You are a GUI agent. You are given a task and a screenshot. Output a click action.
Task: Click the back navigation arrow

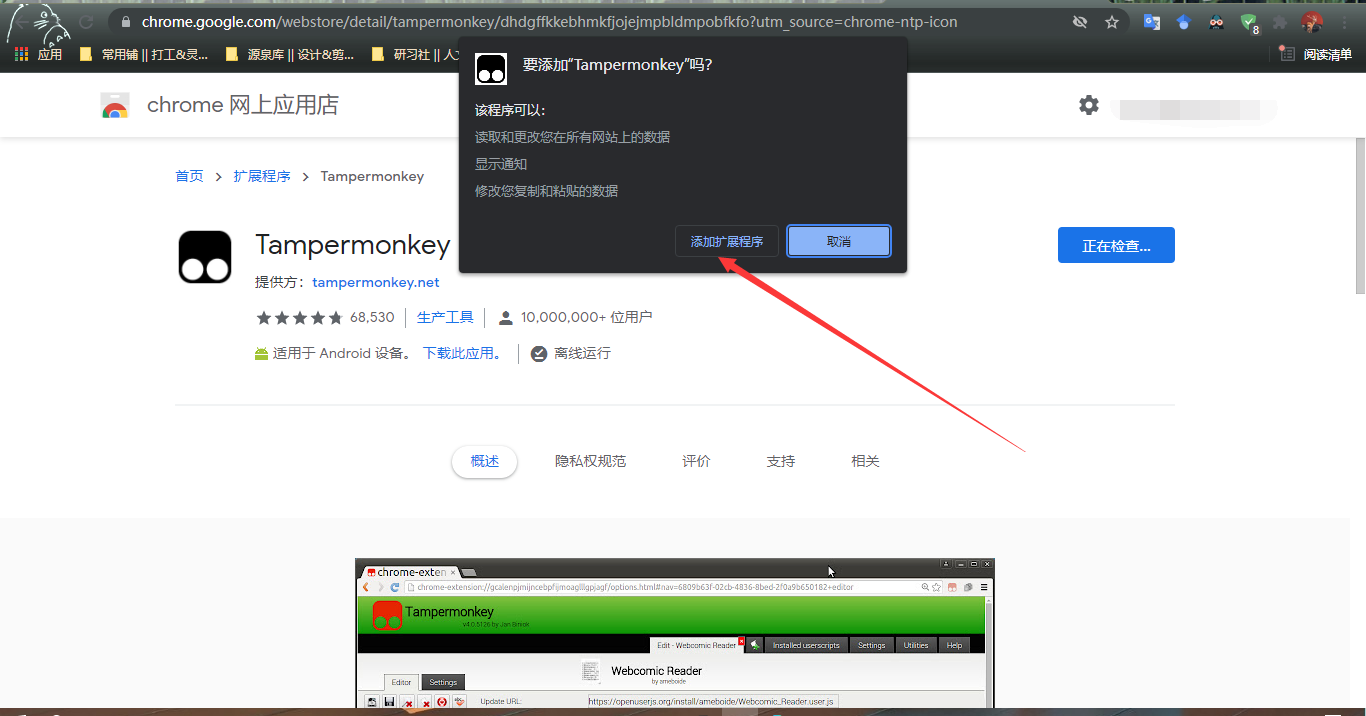[x=22, y=21]
